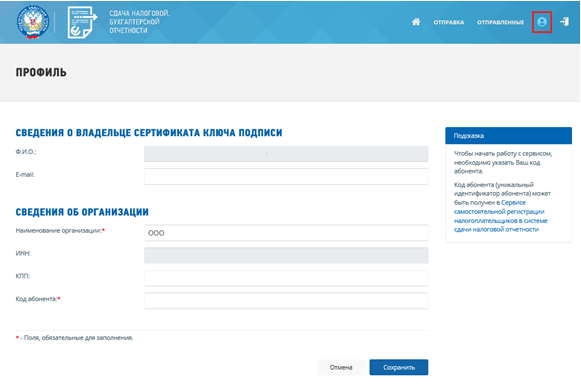
Task: Open the Отправленные menu item
Action: tap(500, 23)
